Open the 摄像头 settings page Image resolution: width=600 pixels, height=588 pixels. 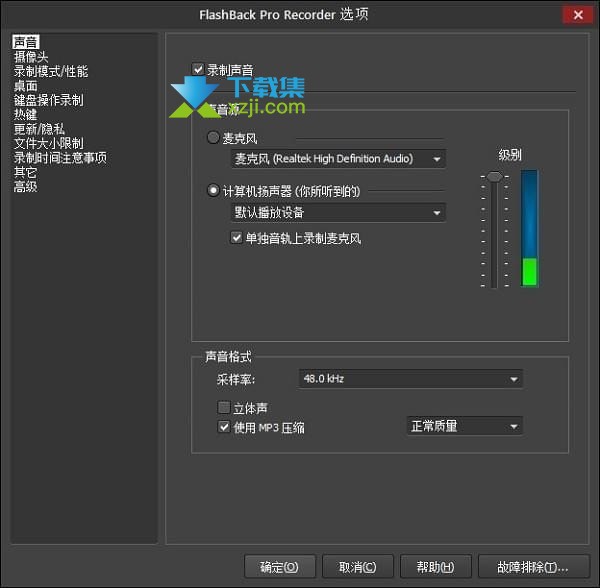(31, 57)
